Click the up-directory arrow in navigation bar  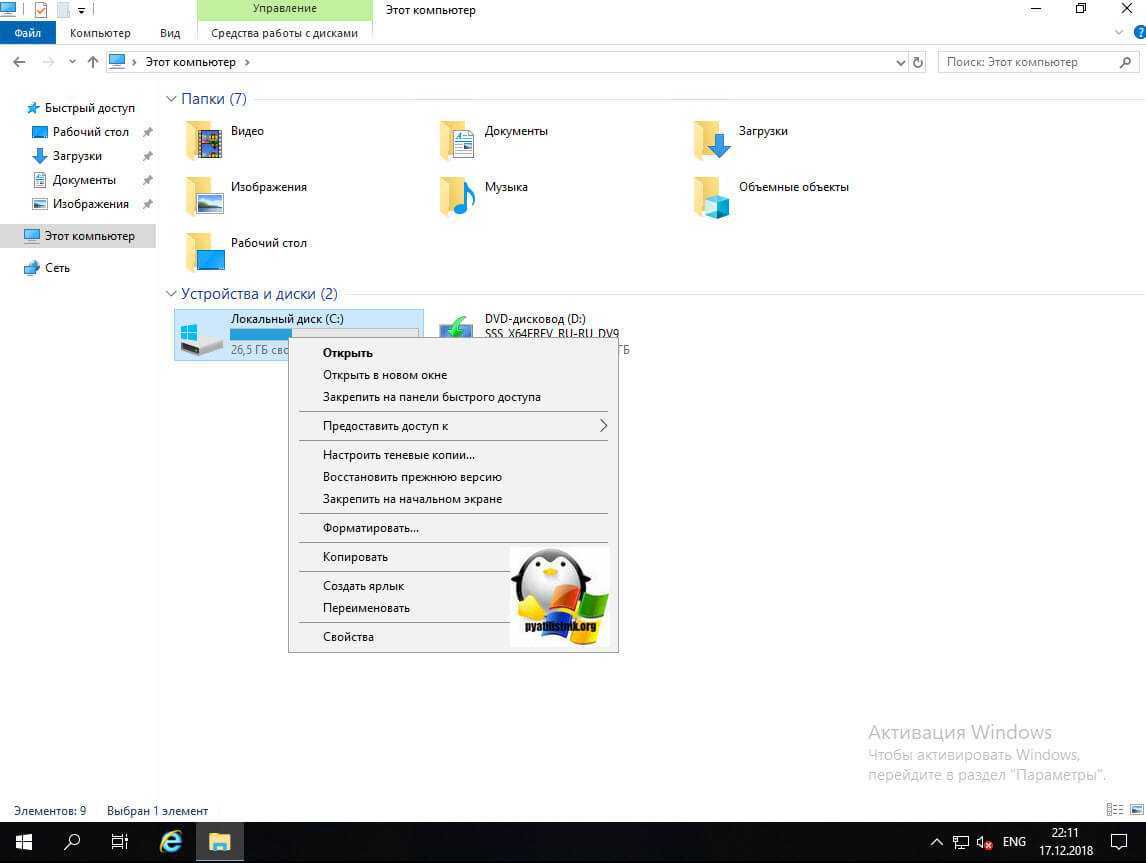[x=93, y=62]
